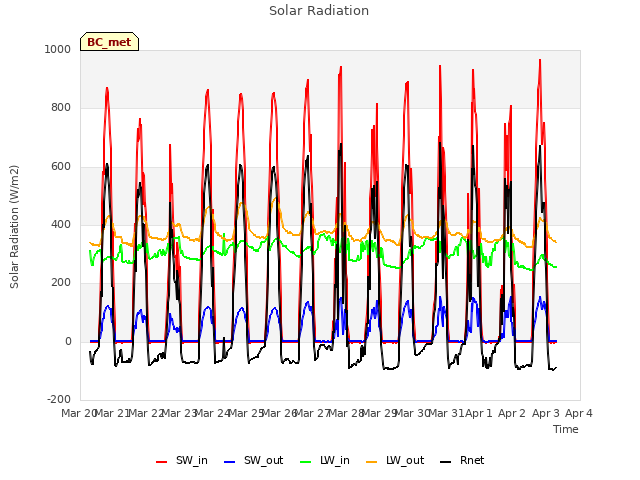Image resolution: width=640 pixels, height=480 pixels.
Task: Click the 400 y-axis tick label
Action: point(61,224)
